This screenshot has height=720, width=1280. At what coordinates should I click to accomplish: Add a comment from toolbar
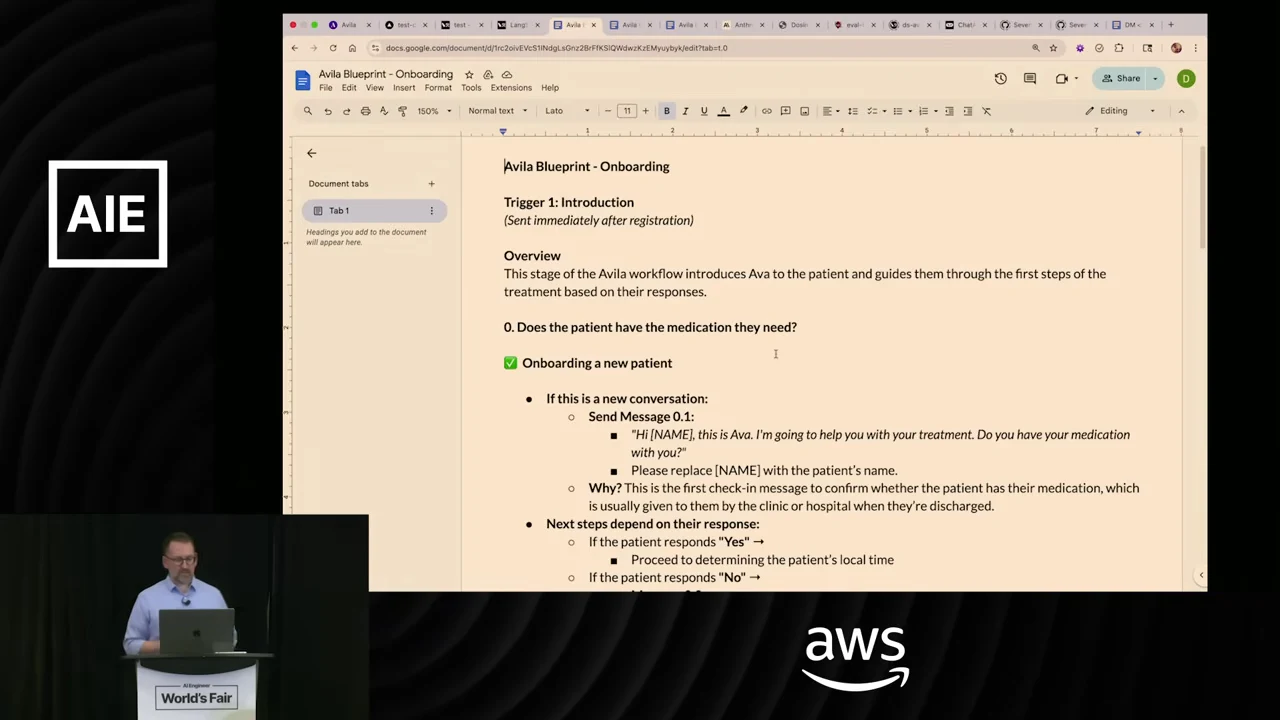(x=785, y=111)
